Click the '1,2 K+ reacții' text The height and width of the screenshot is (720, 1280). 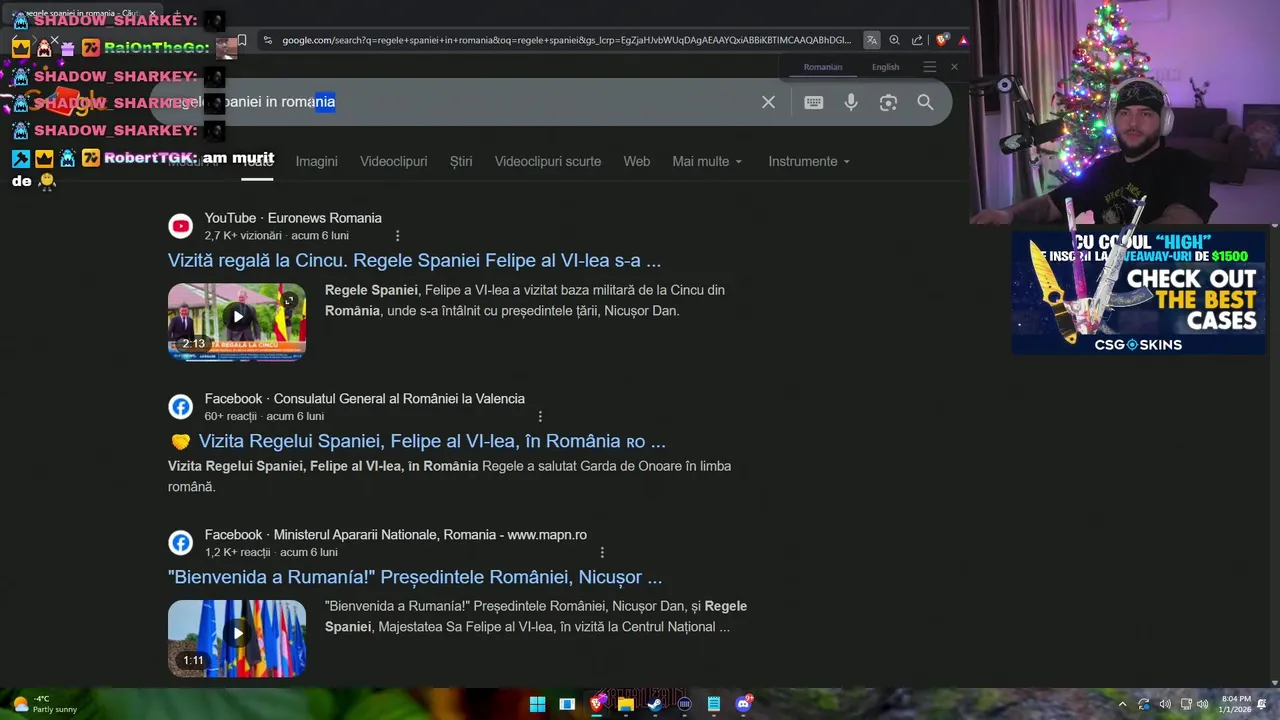(x=237, y=552)
